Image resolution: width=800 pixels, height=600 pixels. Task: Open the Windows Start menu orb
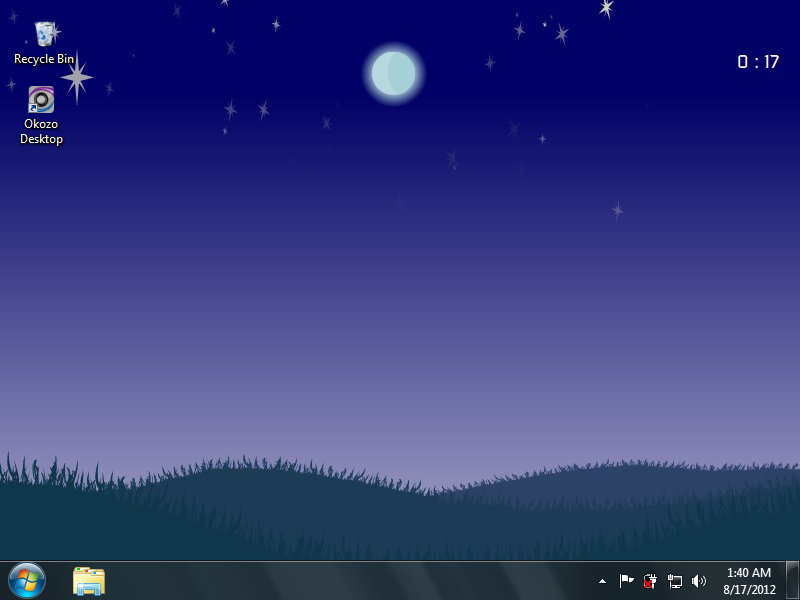pos(27,581)
